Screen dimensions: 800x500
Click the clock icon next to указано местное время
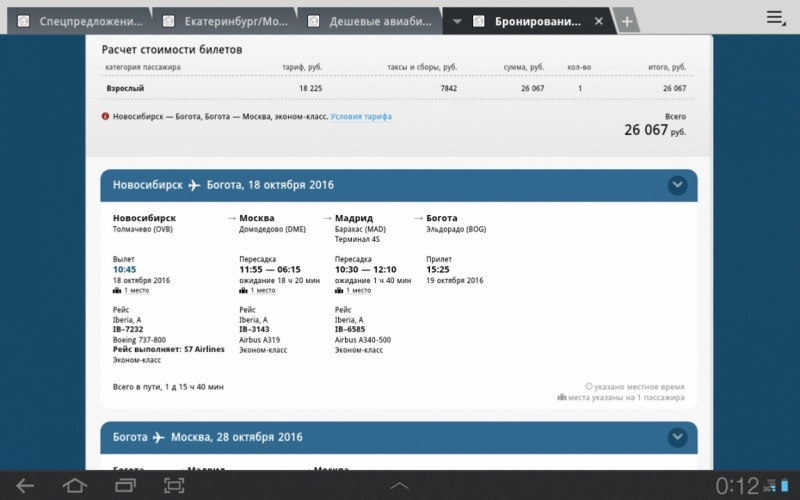589,386
